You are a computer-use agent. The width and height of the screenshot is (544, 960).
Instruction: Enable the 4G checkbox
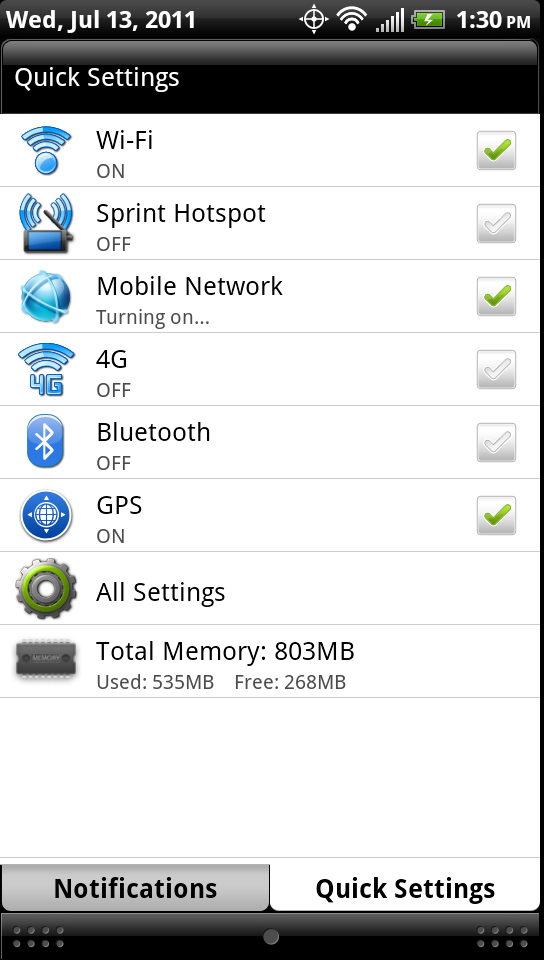(496, 369)
